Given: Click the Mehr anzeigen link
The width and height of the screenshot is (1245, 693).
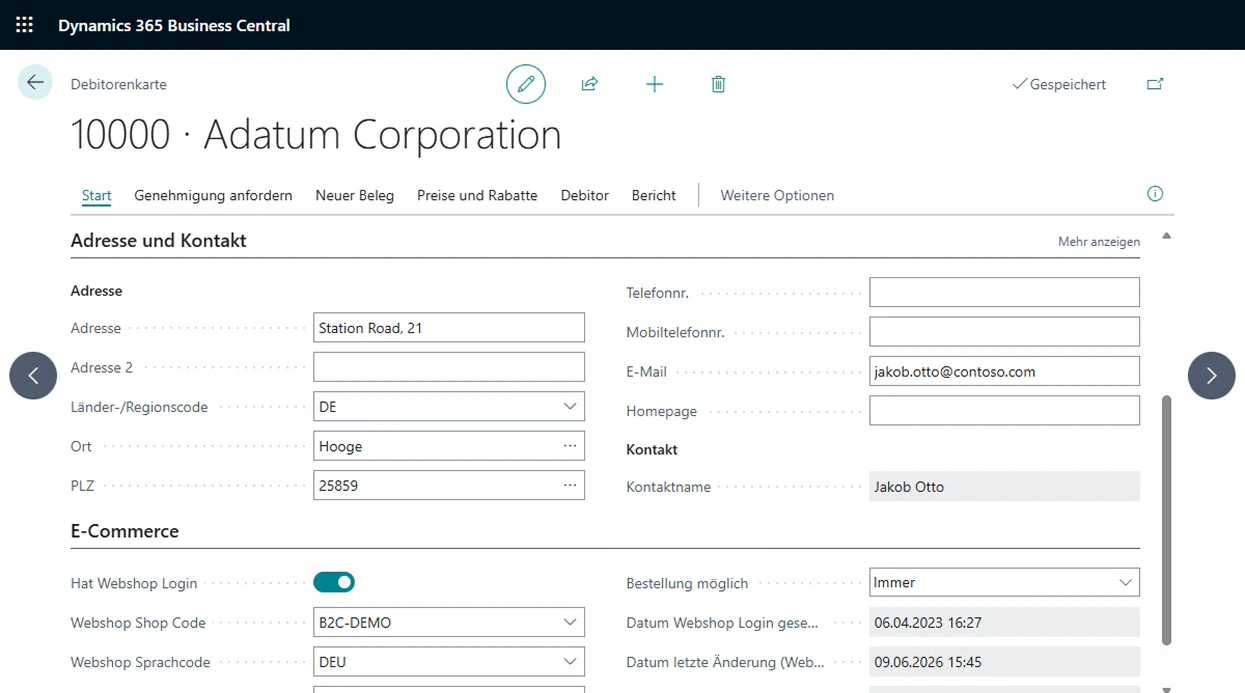Looking at the screenshot, I should 1099,242.
